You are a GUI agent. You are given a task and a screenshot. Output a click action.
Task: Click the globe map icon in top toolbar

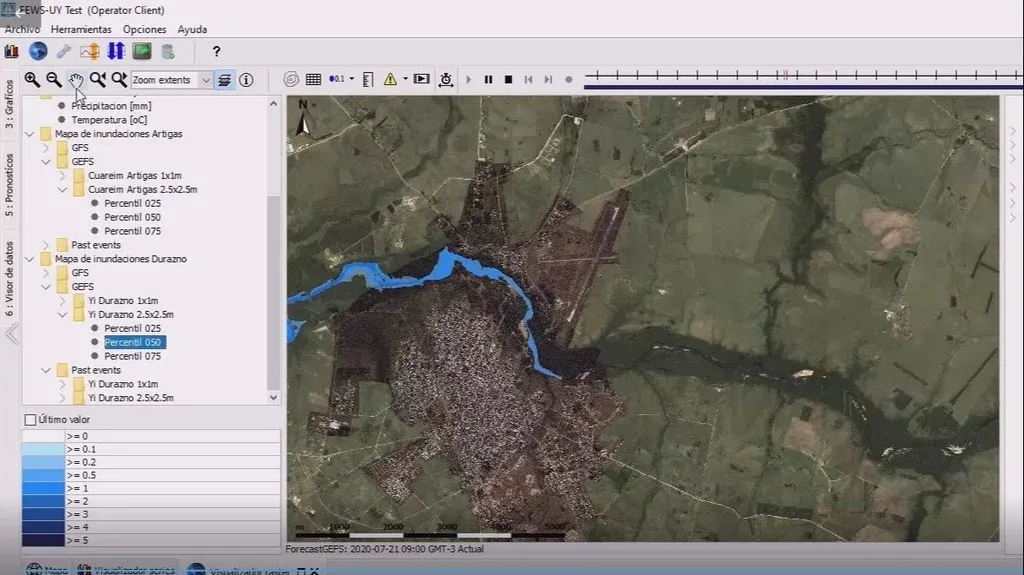[x=38, y=51]
